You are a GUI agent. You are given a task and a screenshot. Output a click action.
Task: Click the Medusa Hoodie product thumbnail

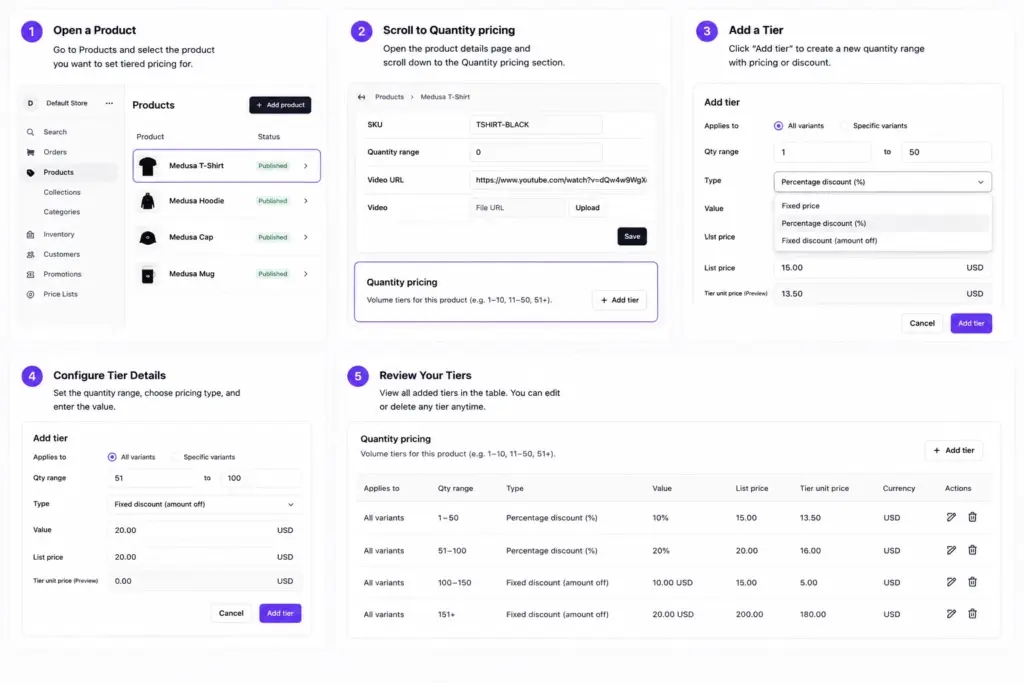pyautogui.click(x=148, y=201)
